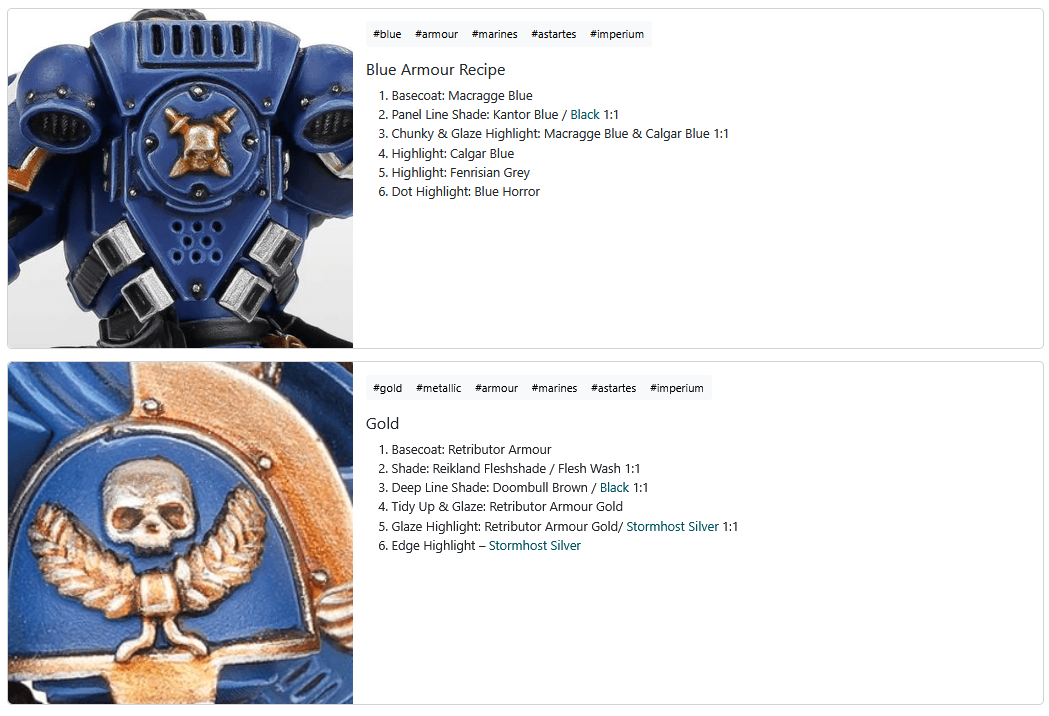Screen dimensions: 1049x716
Task: Select the #armour tag in Blue Armour card
Action: point(436,34)
